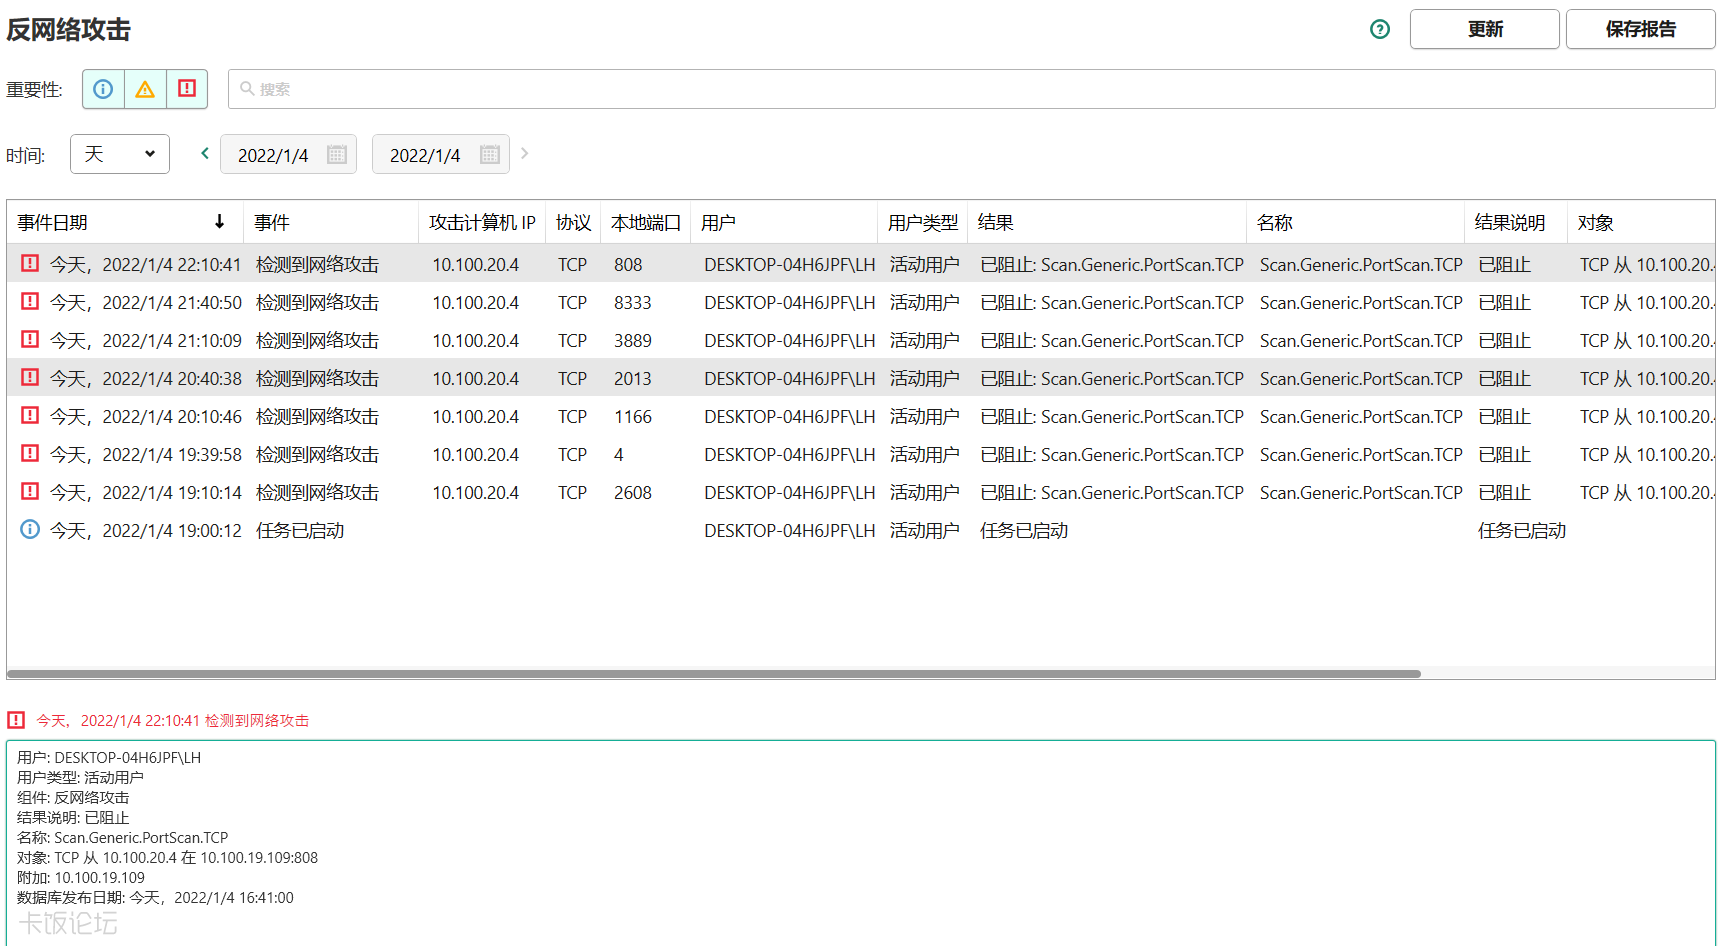Open the help question mark icon
Image resolution: width=1724 pixels, height=946 pixels.
(x=1380, y=29)
